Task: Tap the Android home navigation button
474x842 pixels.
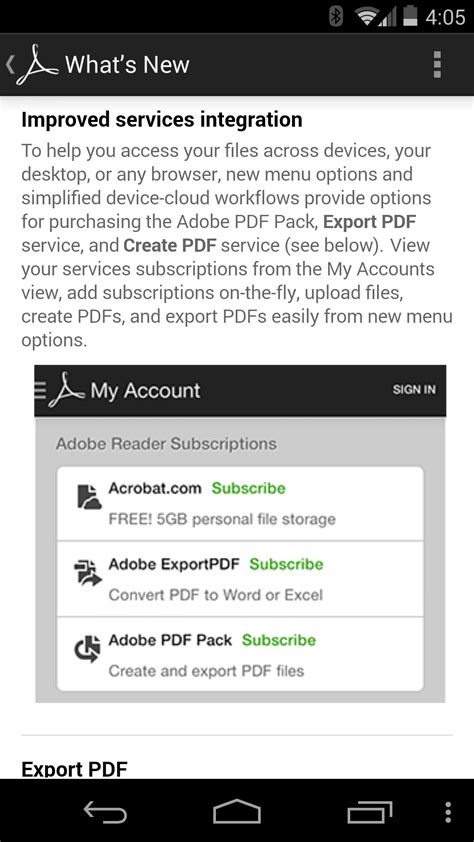Action: click(x=237, y=811)
